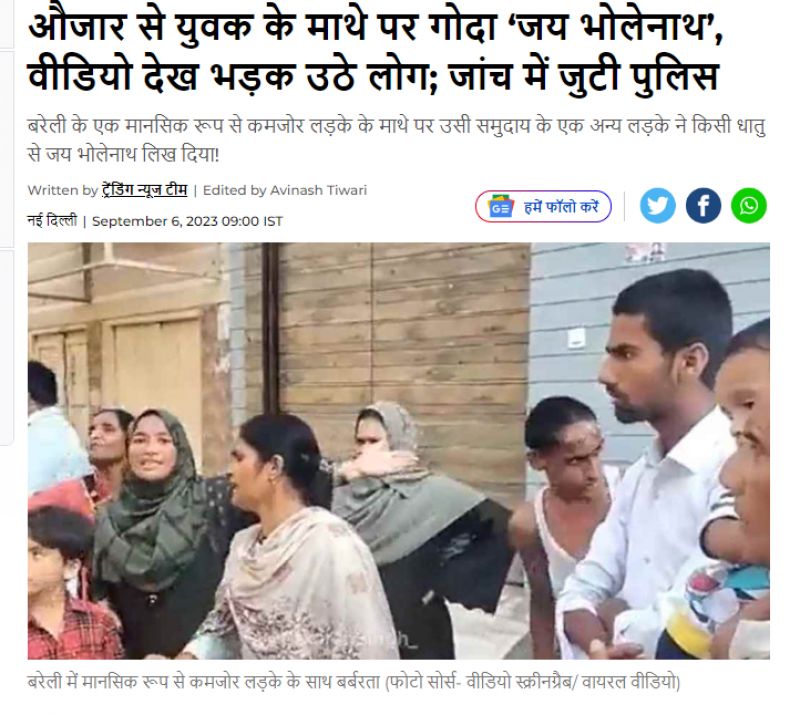The width and height of the screenshot is (800, 715).
Task: Open the 'ट्रेंडिंग न्यूज़ टीम' author link
Action: pyautogui.click(x=144, y=190)
